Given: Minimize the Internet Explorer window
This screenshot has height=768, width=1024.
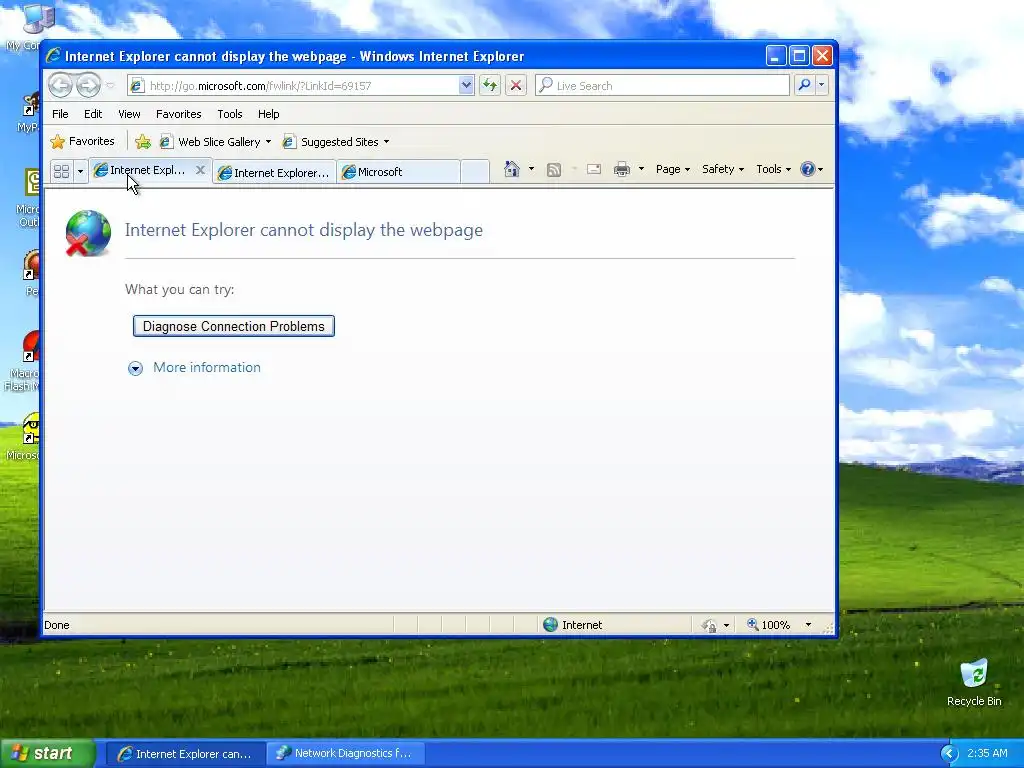Looking at the screenshot, I should tap(775, 56).
